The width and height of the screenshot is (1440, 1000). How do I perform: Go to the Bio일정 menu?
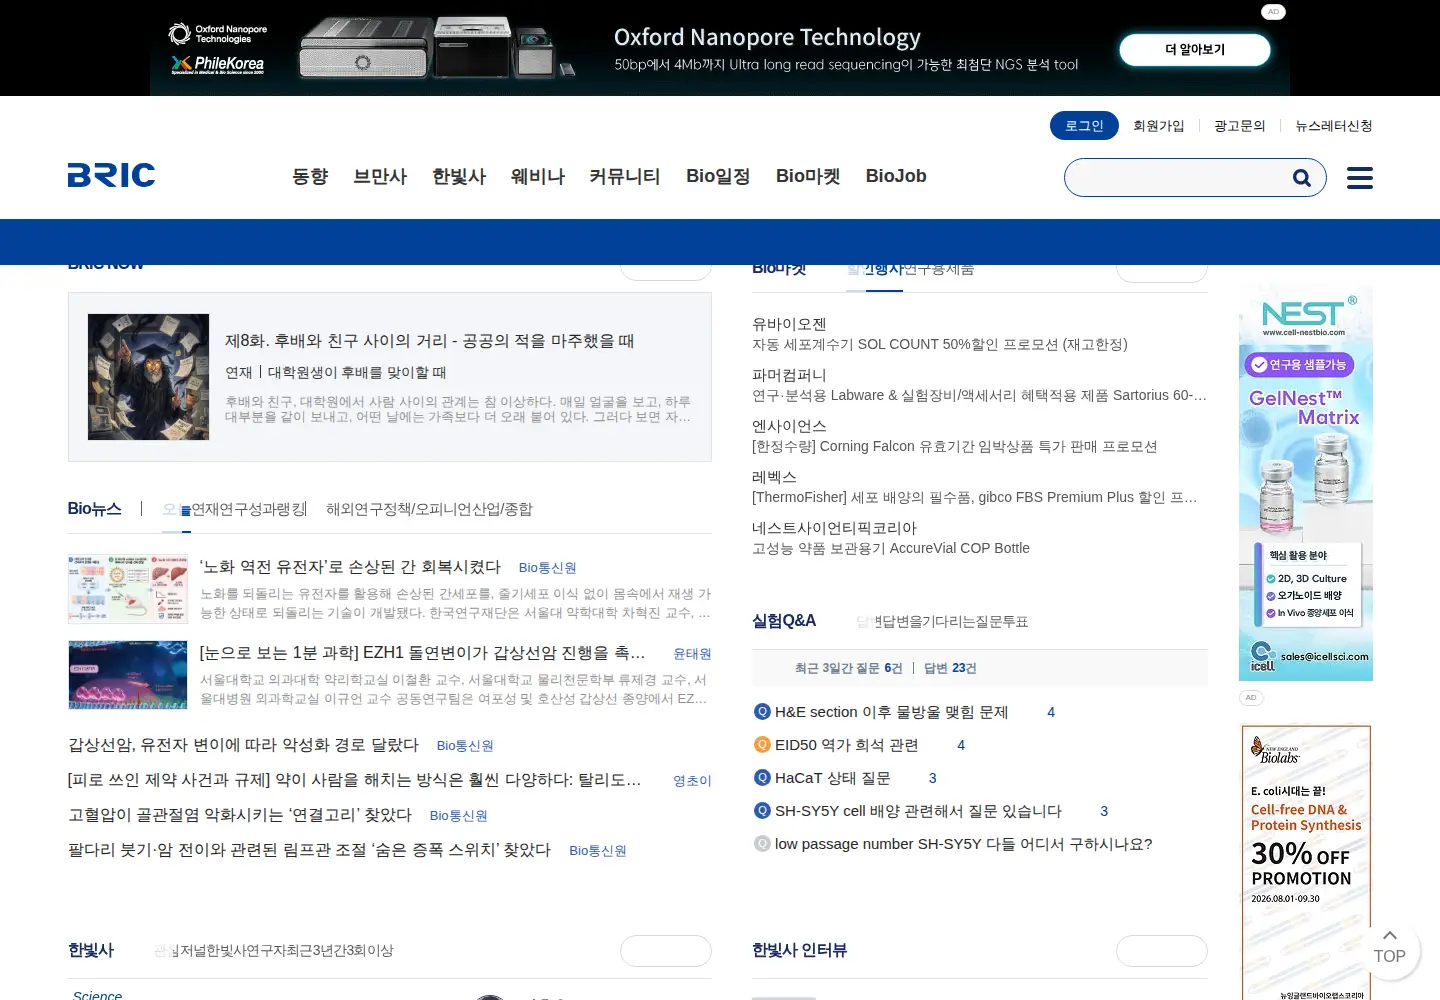tap(718, 176)
